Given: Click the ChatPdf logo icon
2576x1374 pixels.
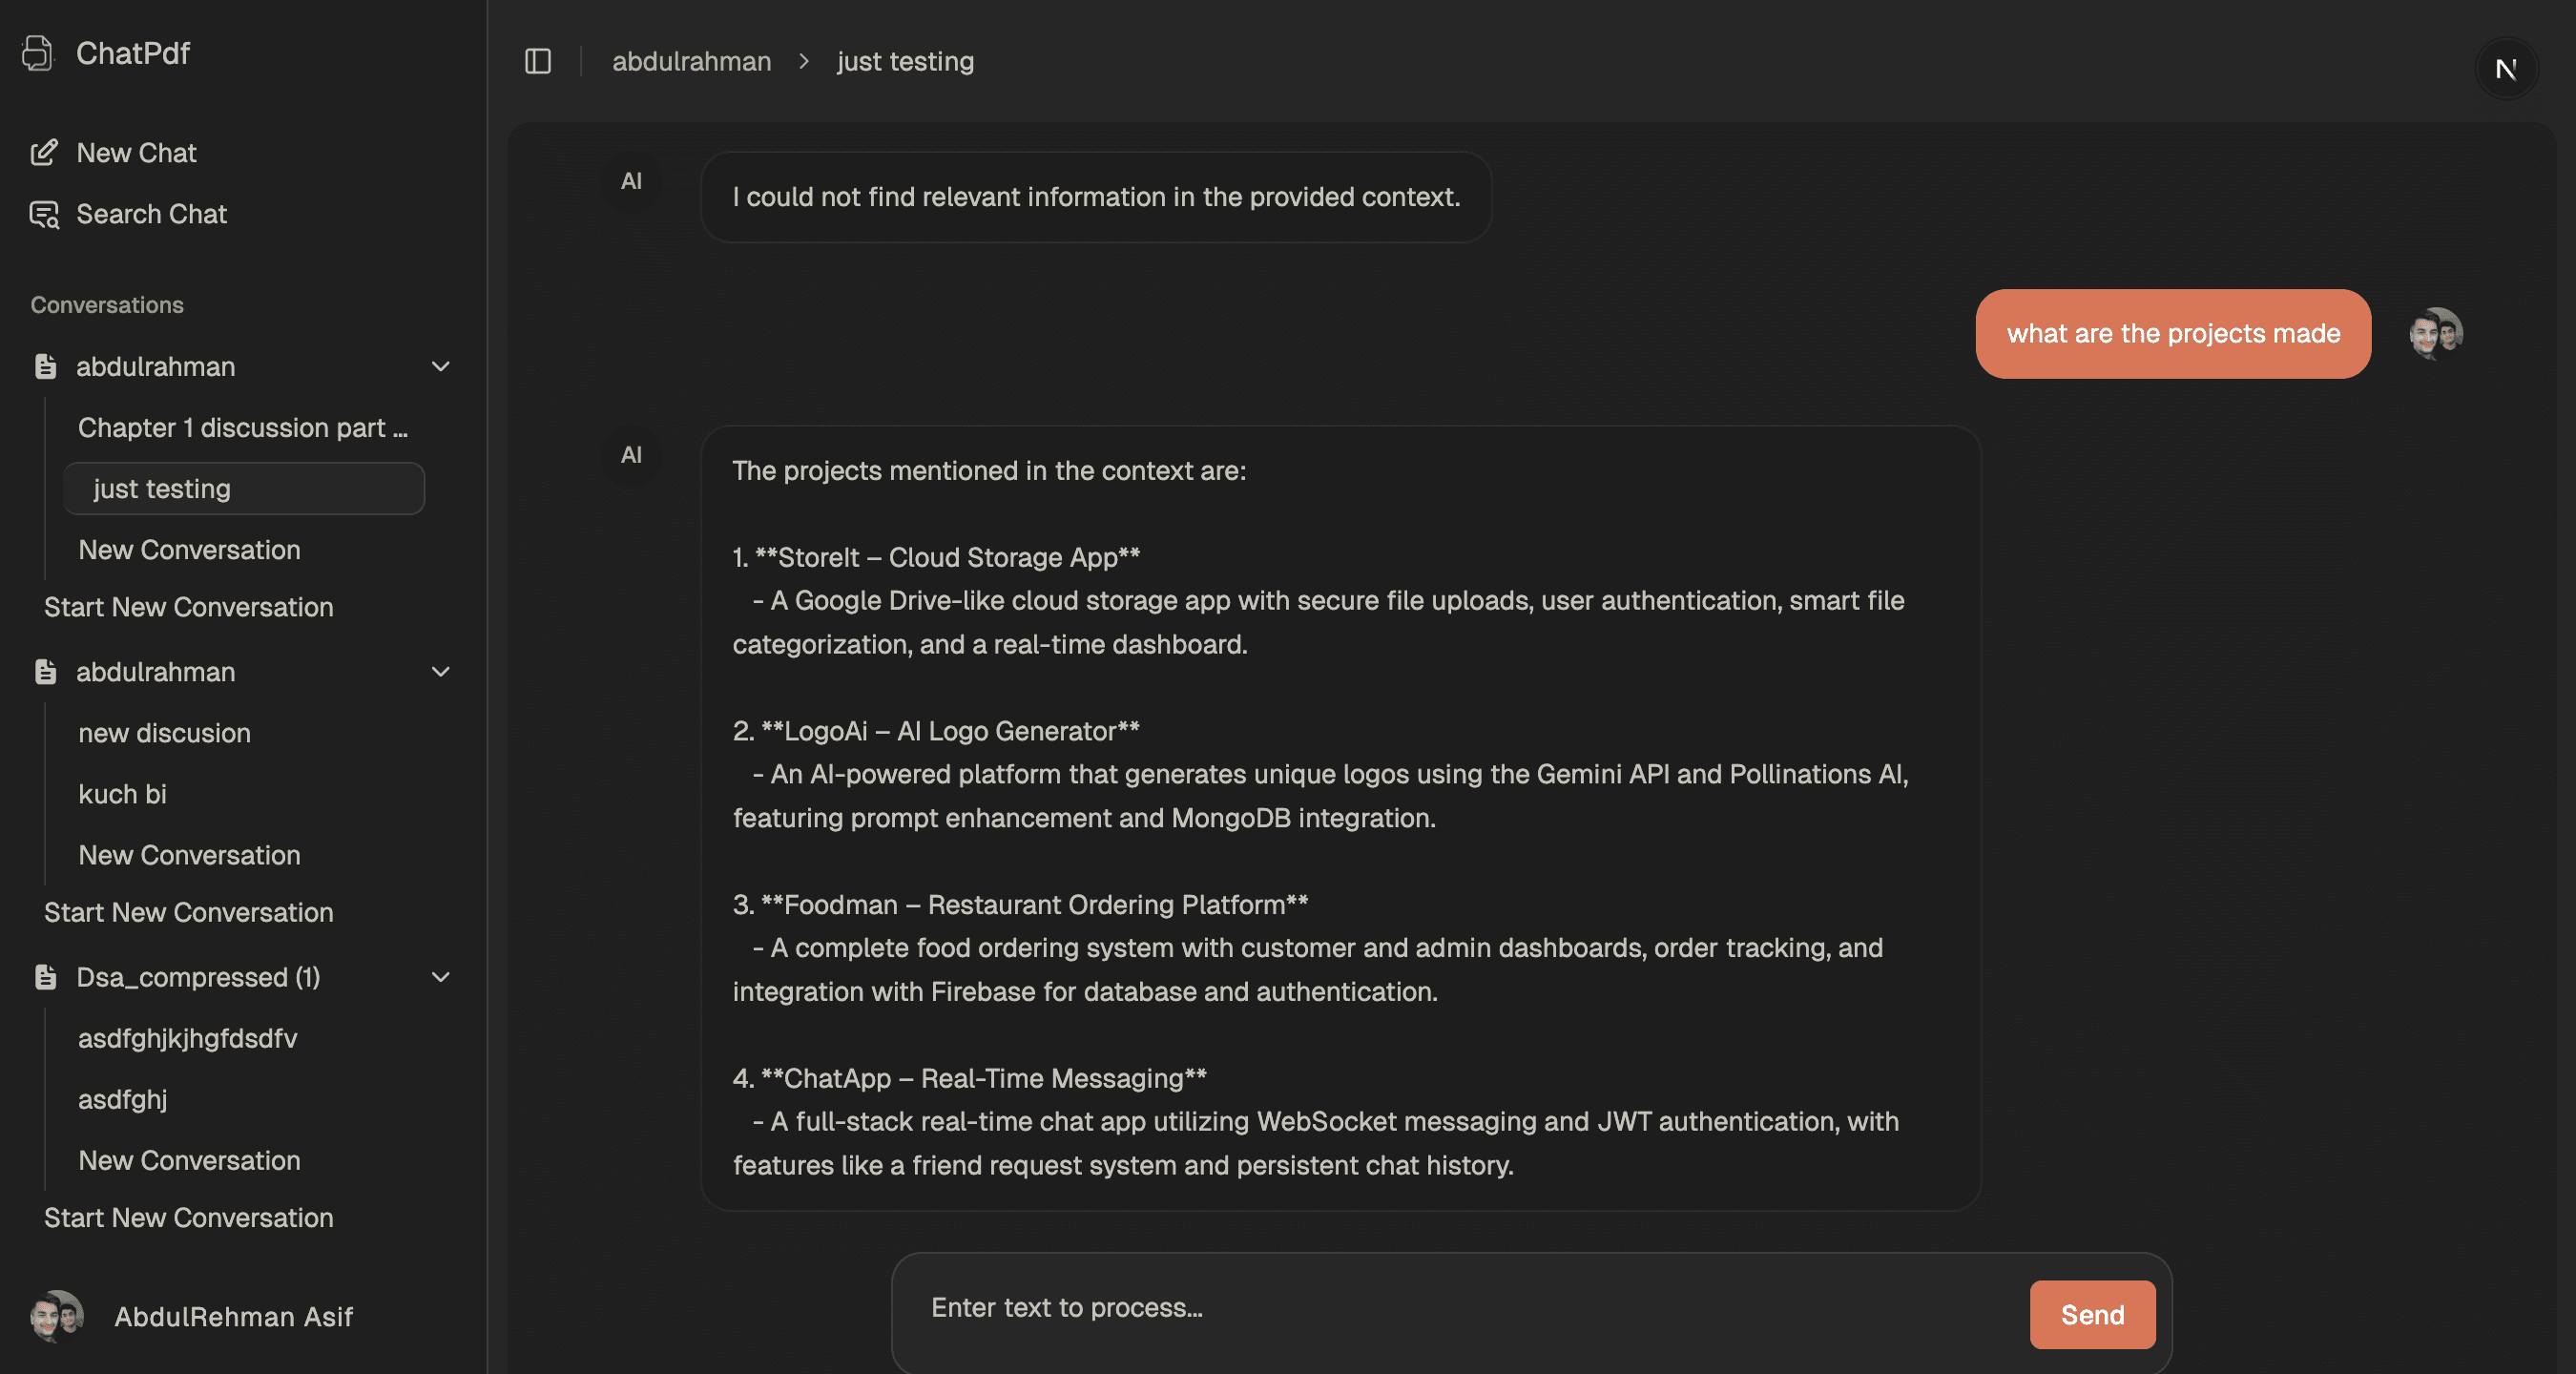Looking at the screenshot, I should 38,53.
